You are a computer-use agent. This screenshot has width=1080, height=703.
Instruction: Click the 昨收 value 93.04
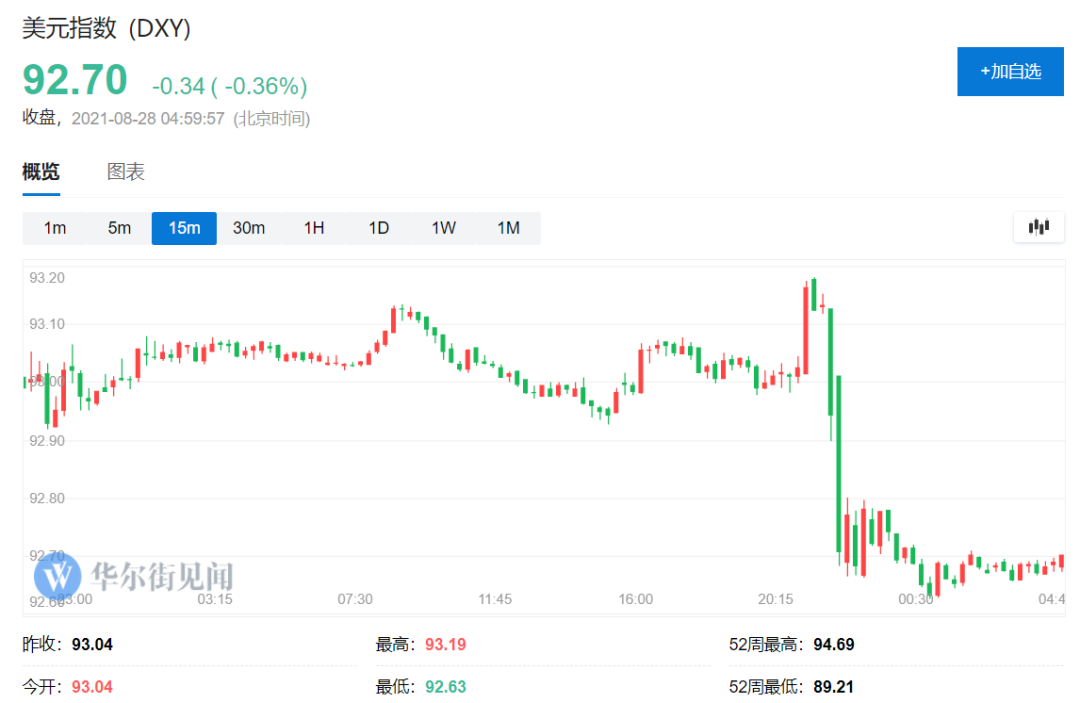tap(92, 644)
